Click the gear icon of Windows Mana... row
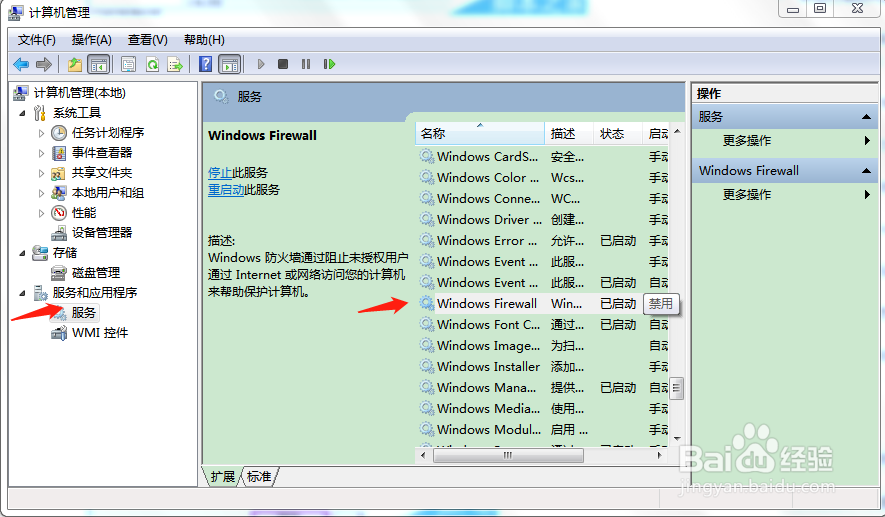This screenshot has height=517, width=885. coord(427,387)
